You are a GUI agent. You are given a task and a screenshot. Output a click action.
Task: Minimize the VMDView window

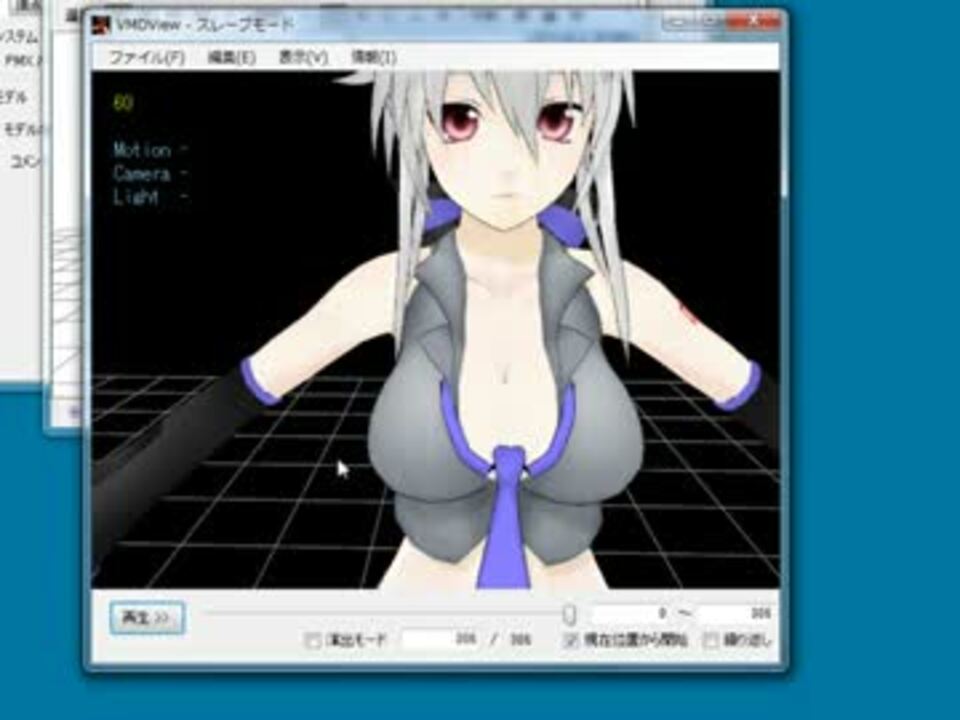(679, 22)
